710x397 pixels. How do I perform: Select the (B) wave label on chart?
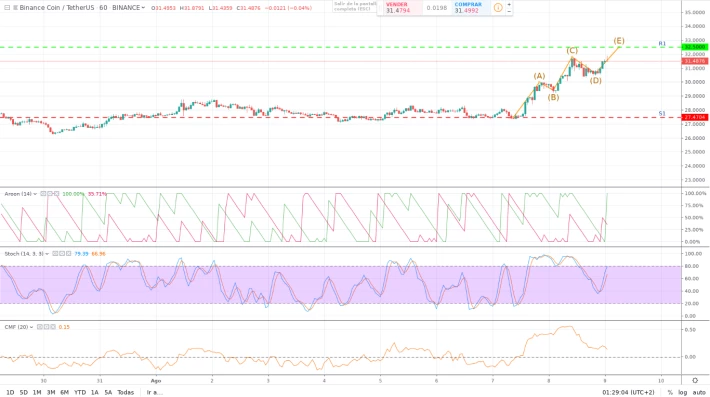click(553, 97)
